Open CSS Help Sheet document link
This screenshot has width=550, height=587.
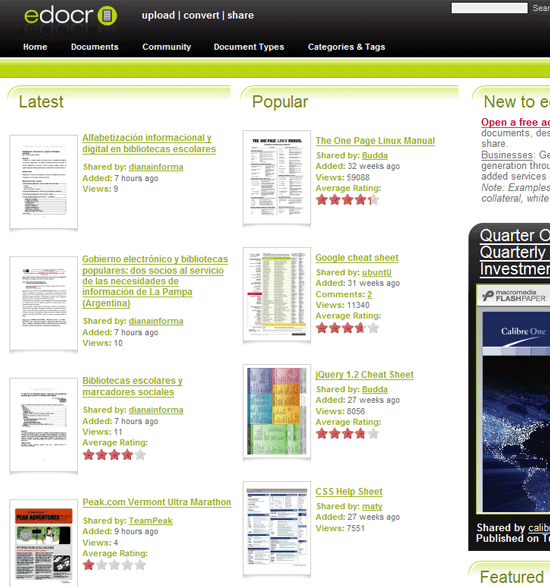pyautogui.click(x=349, y=492)
